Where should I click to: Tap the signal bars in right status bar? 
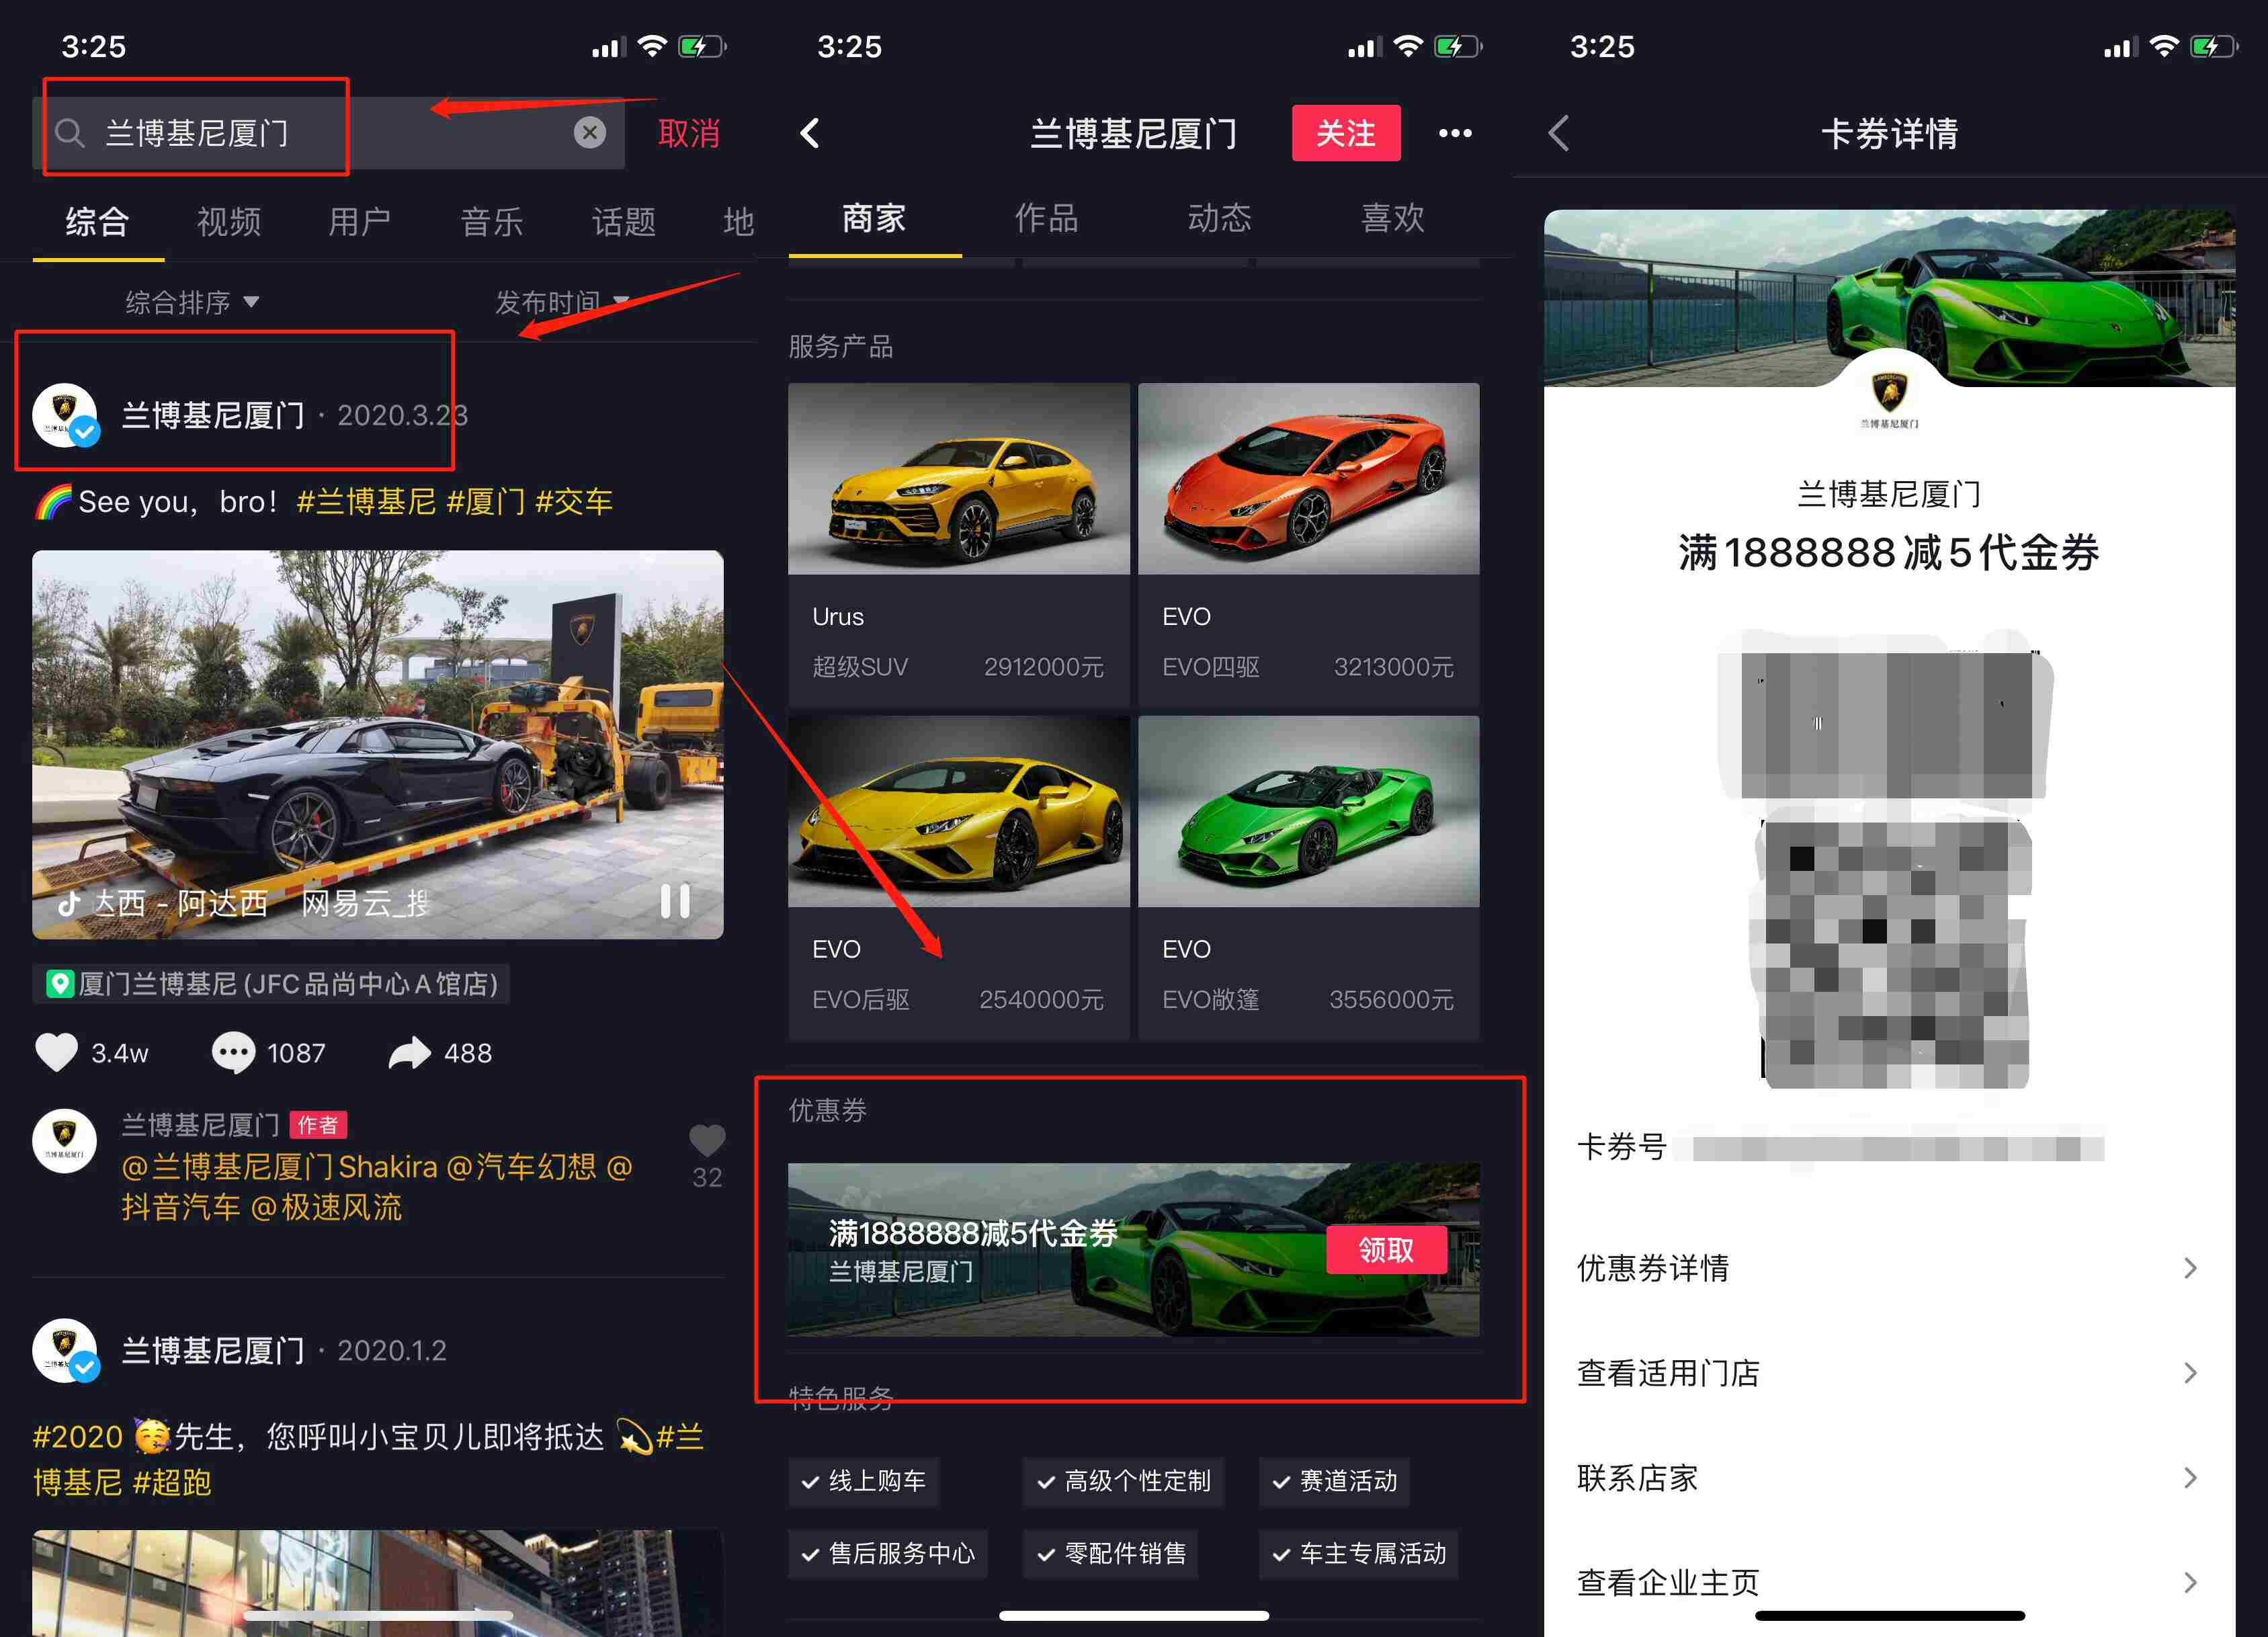(2119, 46)
